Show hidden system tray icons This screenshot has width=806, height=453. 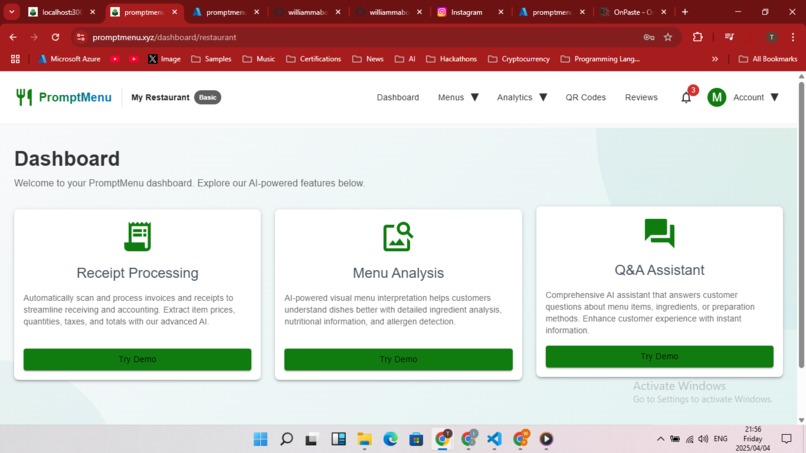click(x=661, y=439)
